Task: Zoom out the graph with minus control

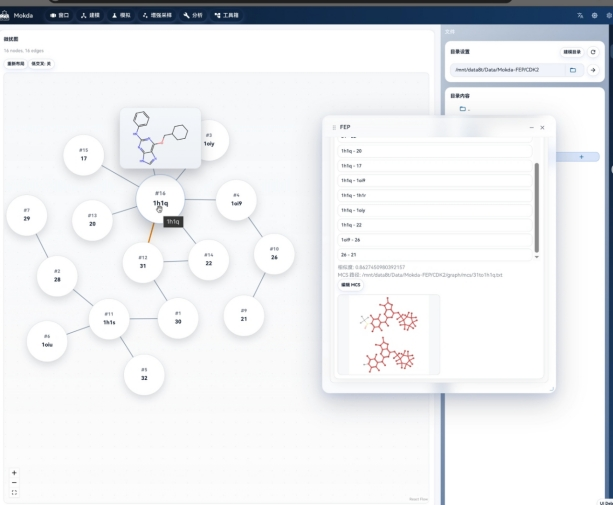Action: point(14,483)
